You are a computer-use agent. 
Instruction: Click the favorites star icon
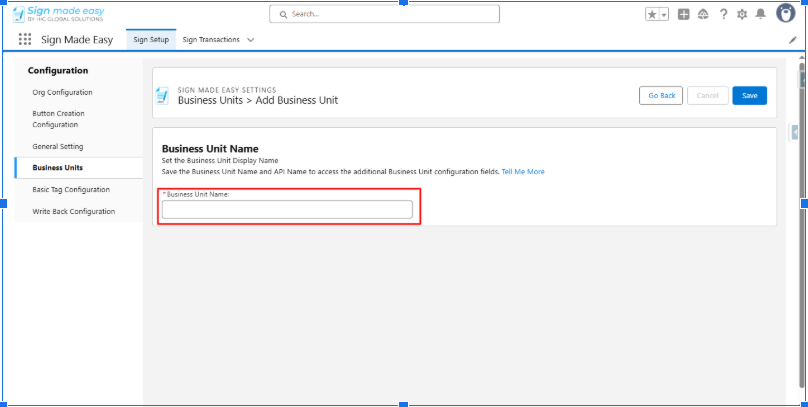(x=652, y=14)
